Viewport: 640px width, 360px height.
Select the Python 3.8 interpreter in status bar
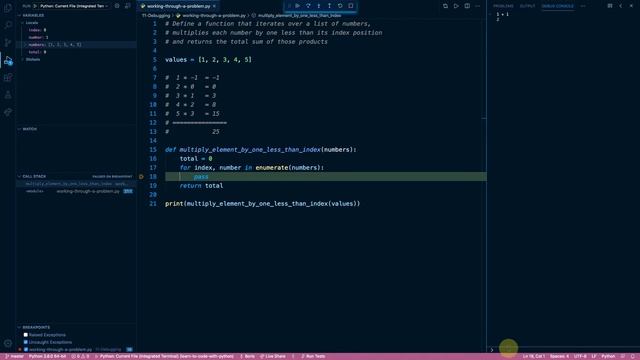coord(47,356)
